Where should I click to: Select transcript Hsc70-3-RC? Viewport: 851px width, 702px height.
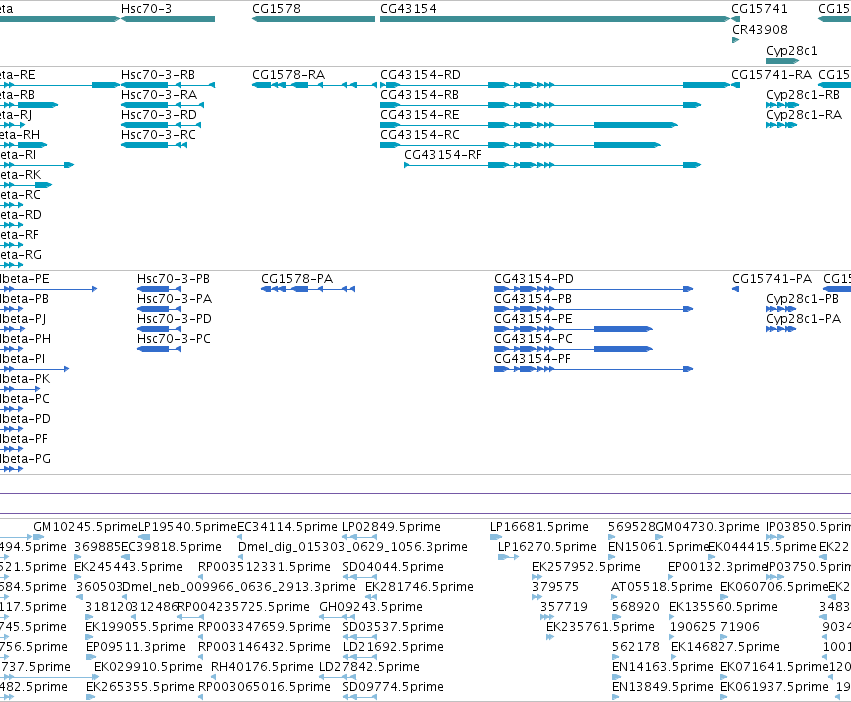pyautogui.click(x=154, y=145)
